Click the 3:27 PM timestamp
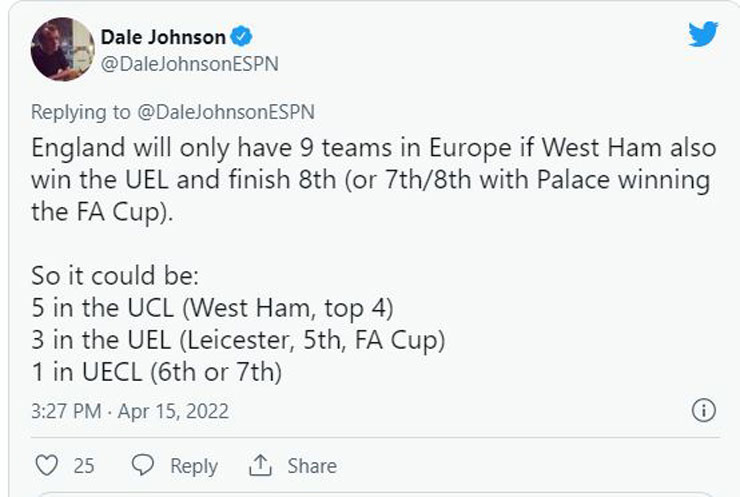Screen dimensions: 740x497 tap(65, 411)
